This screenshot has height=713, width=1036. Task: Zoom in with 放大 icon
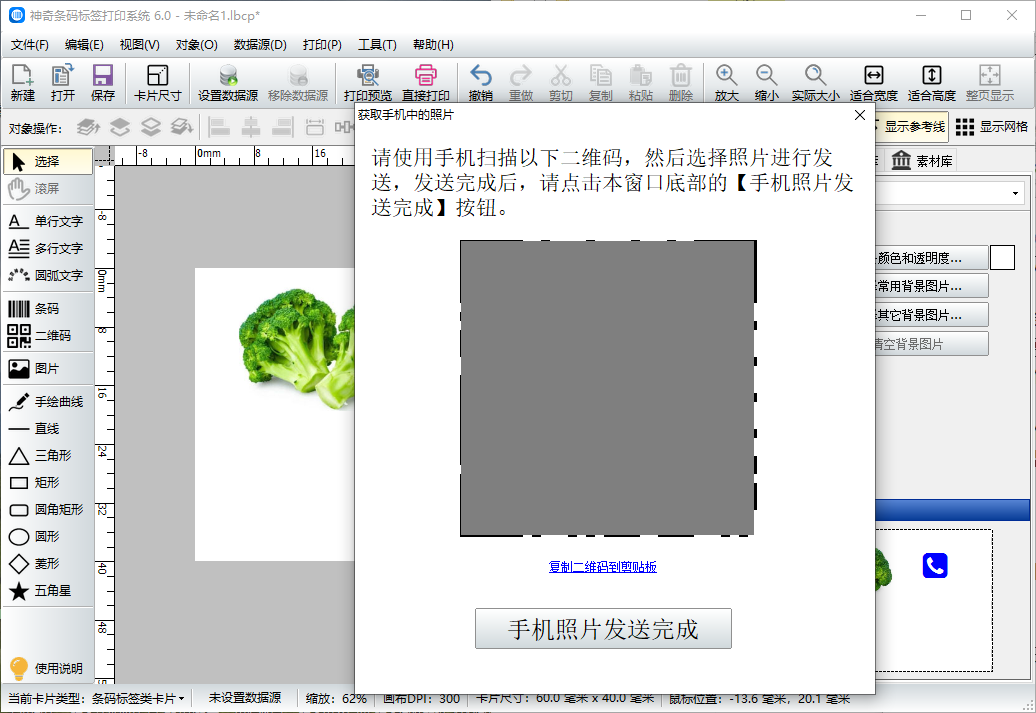(x=726, y=83)
